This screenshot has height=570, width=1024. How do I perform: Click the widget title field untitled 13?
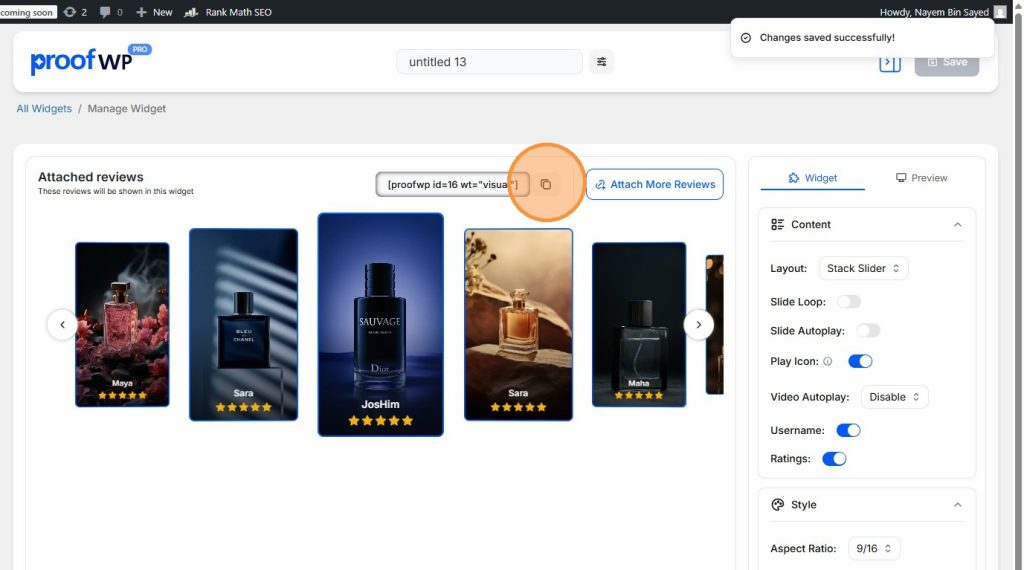(x=489, y=62)
